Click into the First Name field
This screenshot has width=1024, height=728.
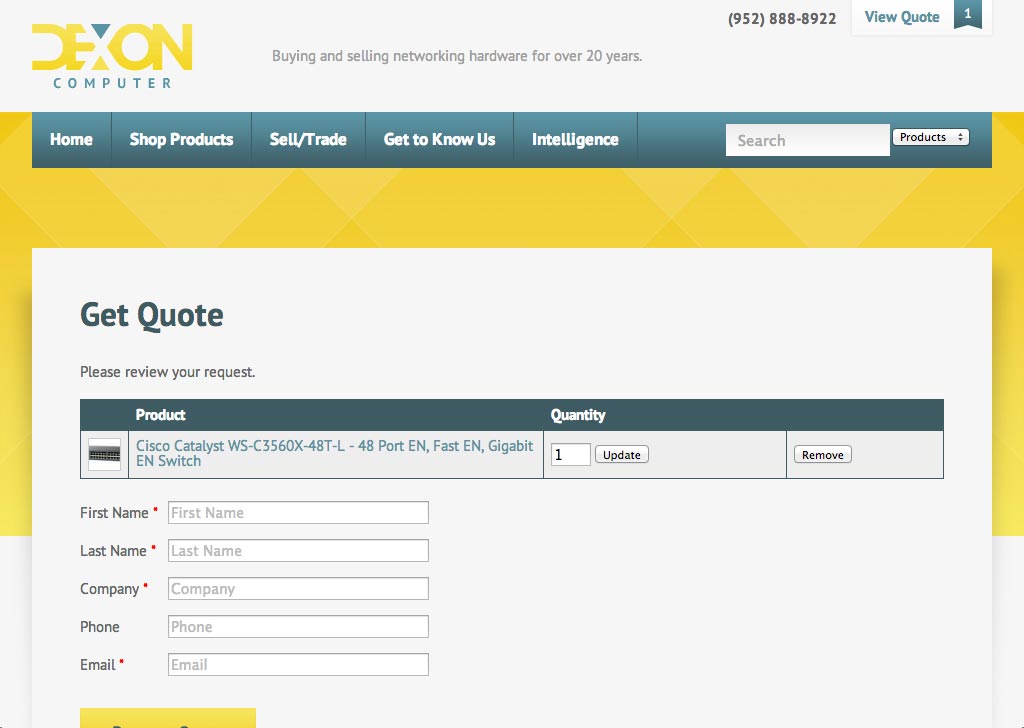pos(298,513)
